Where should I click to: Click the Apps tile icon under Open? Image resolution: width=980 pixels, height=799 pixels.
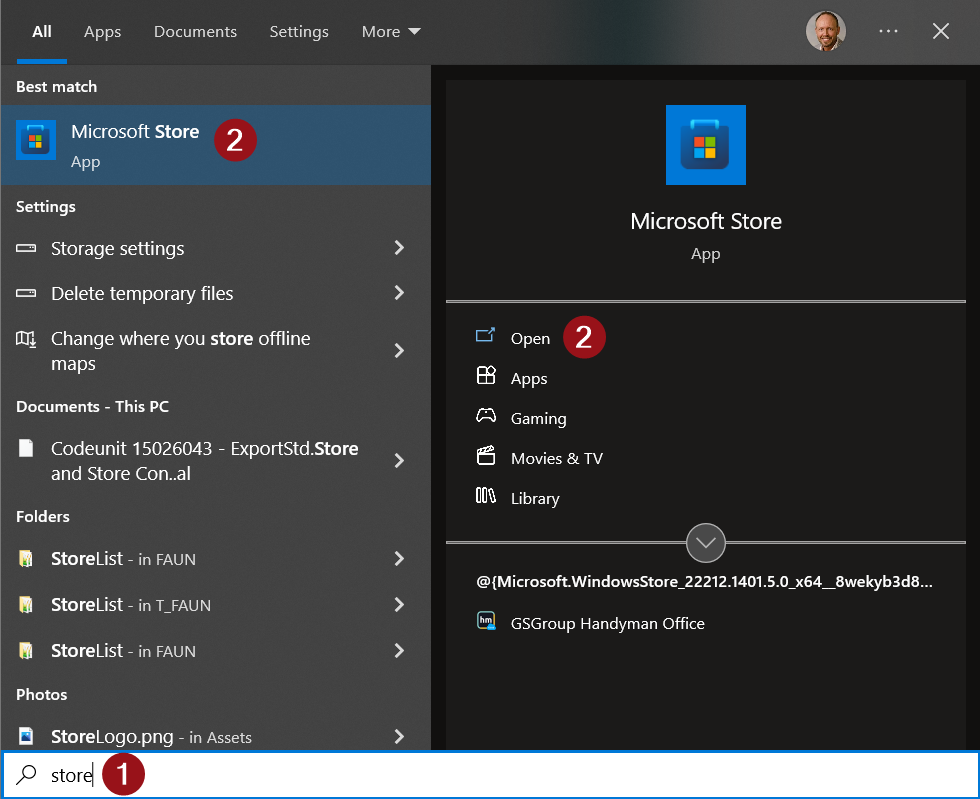(x=486, y=375)
